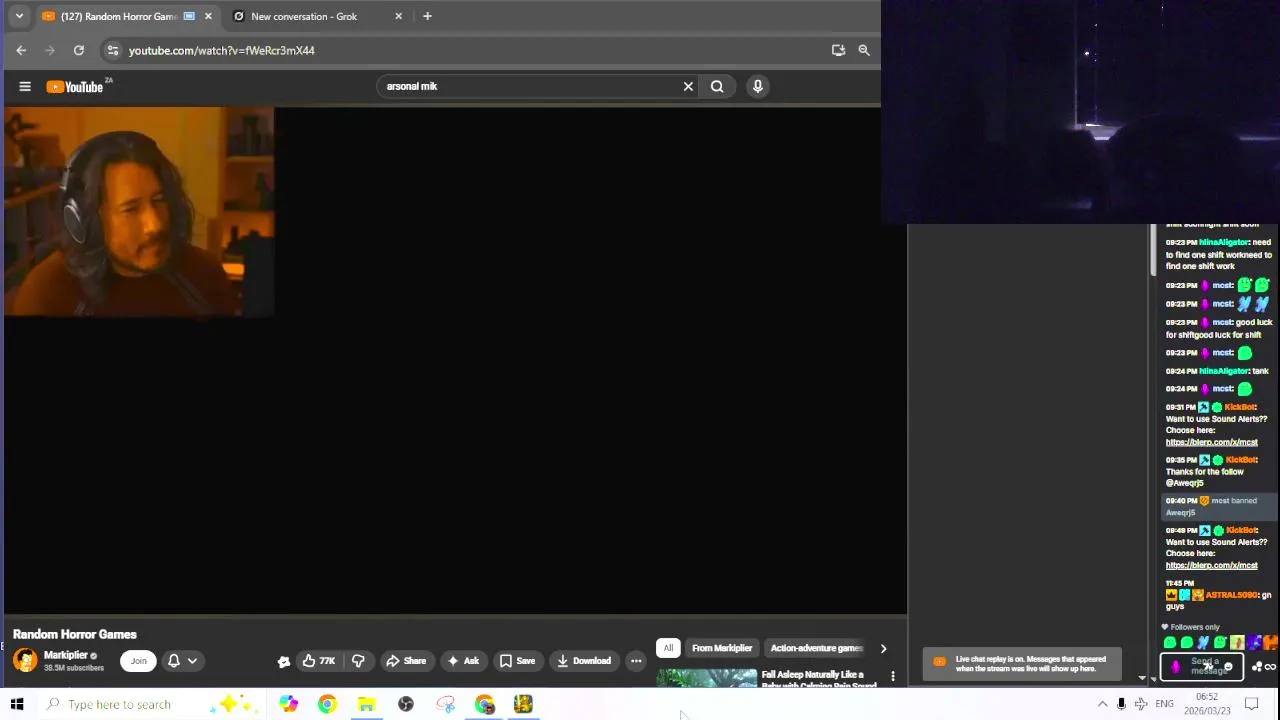Viewport: 1280px width, 720px height.
Task: Go back with the browser back arrow
Action: (x=21, y=50)
